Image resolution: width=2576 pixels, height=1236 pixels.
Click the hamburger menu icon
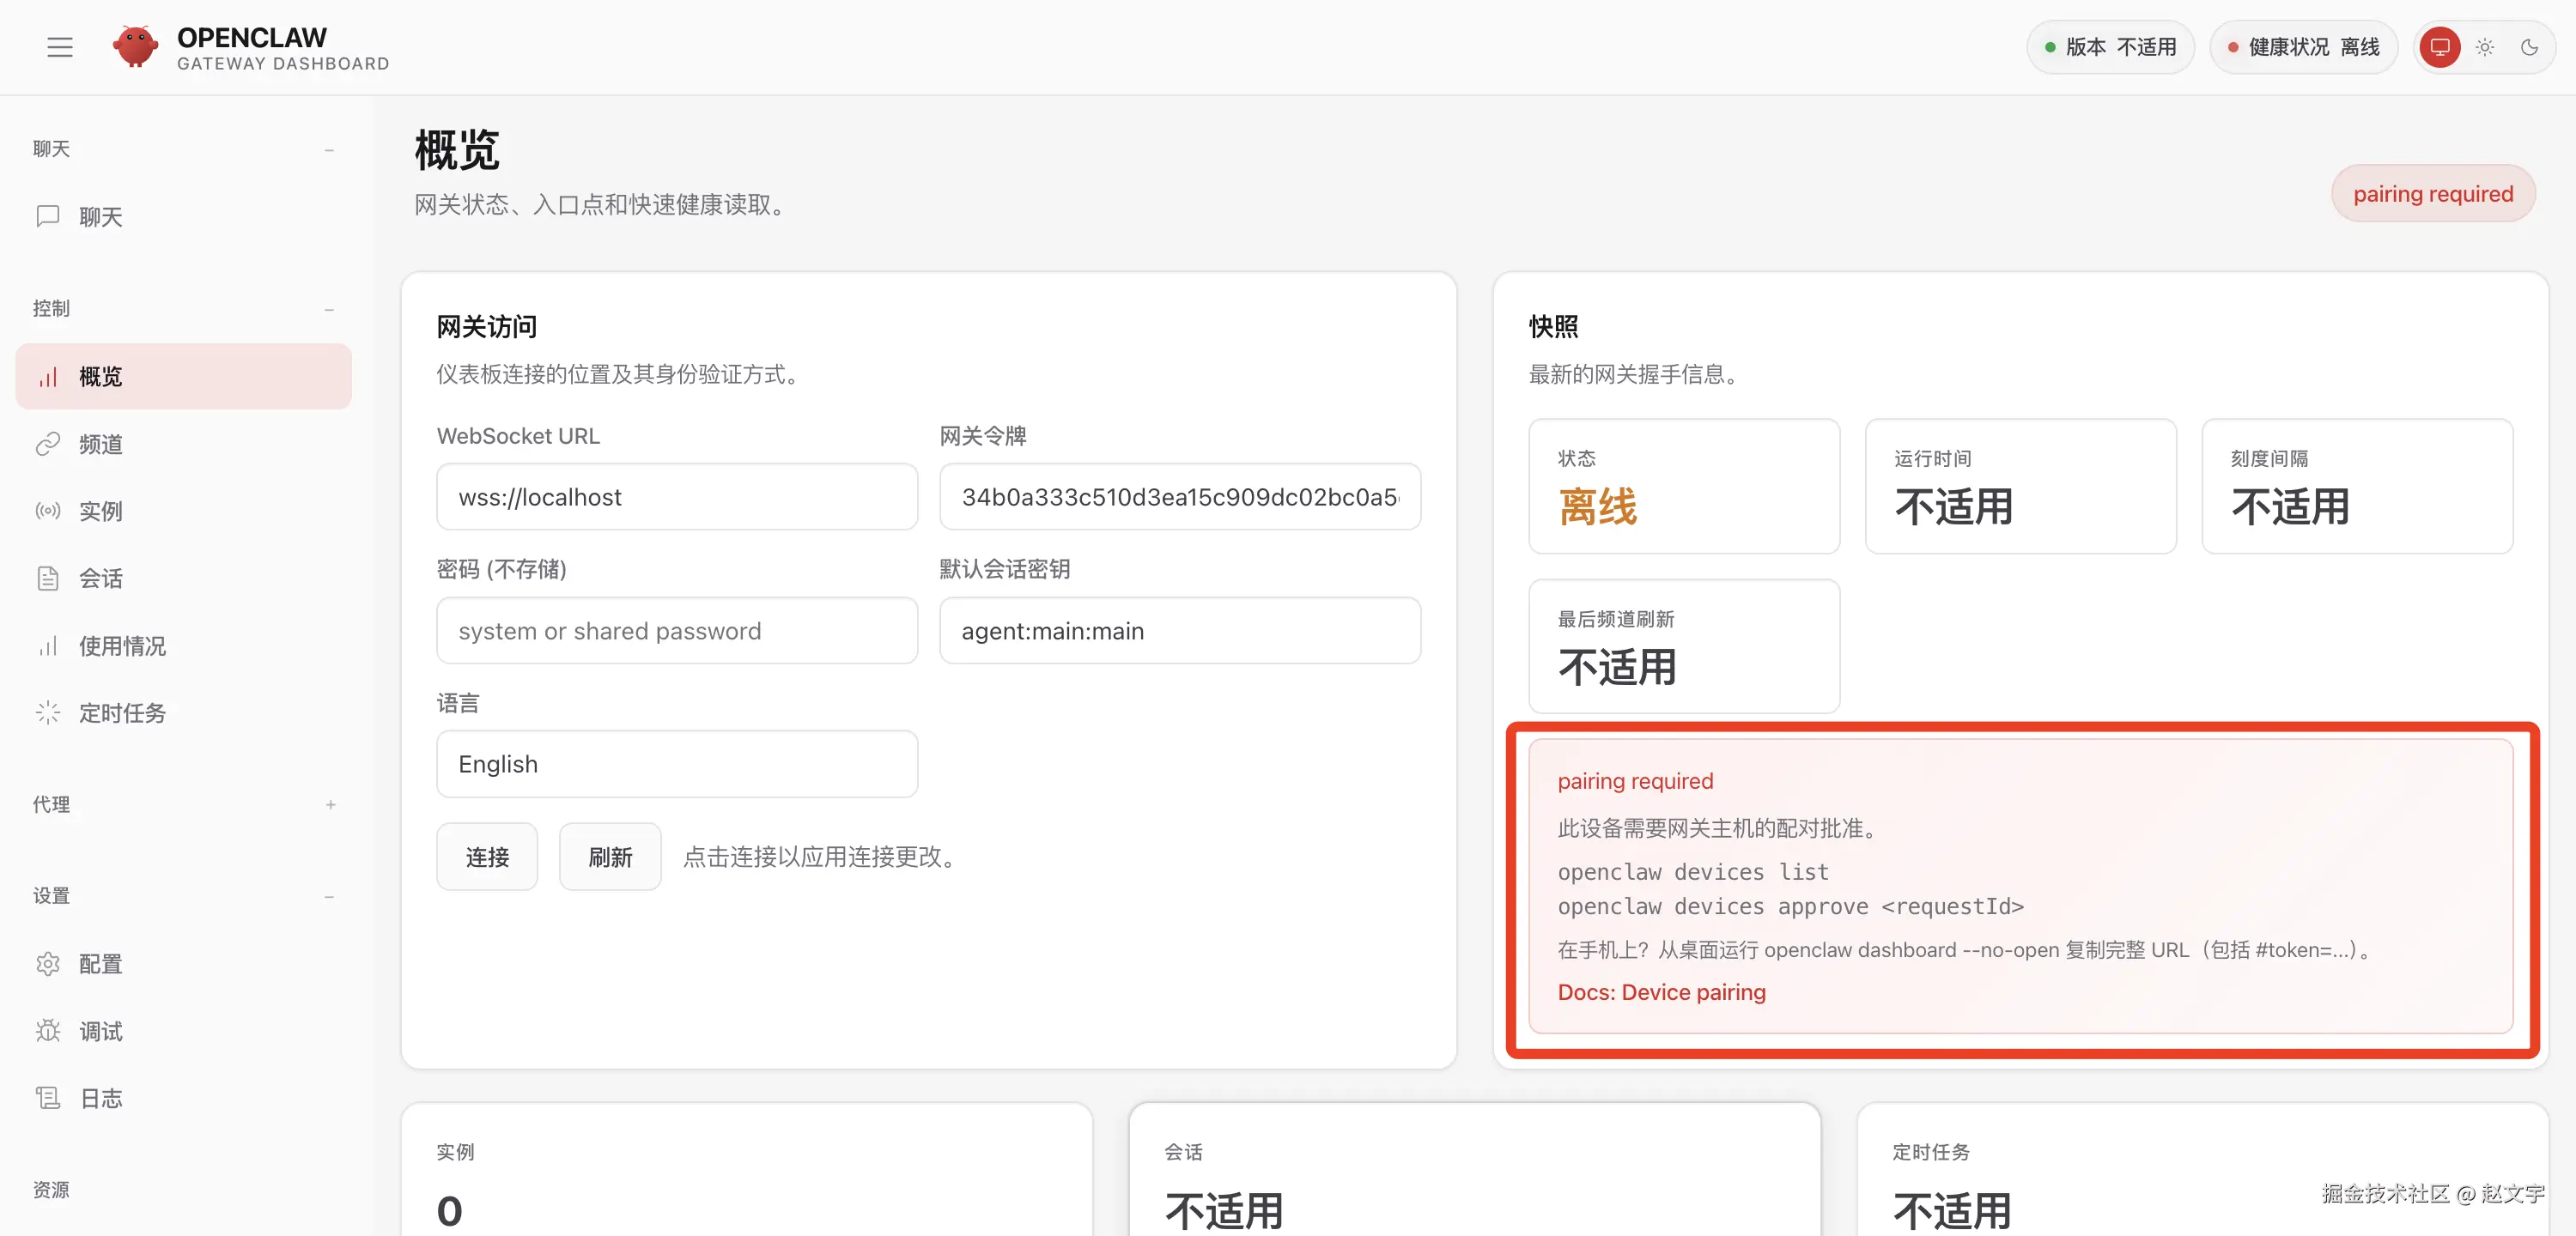(x=60, y=47)
